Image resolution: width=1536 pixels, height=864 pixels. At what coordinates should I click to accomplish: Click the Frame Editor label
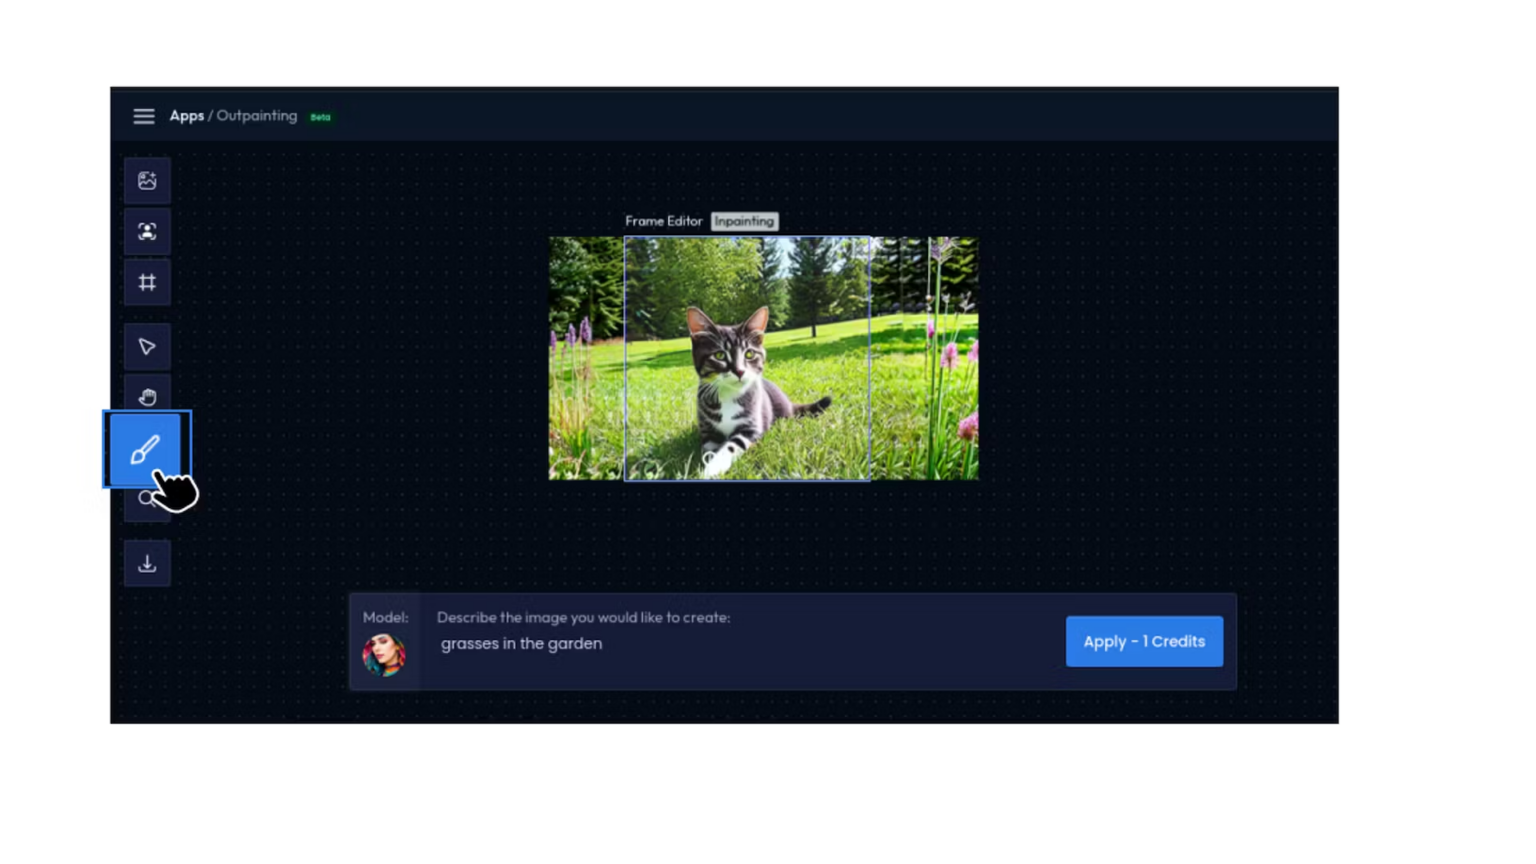coord(663,221)
